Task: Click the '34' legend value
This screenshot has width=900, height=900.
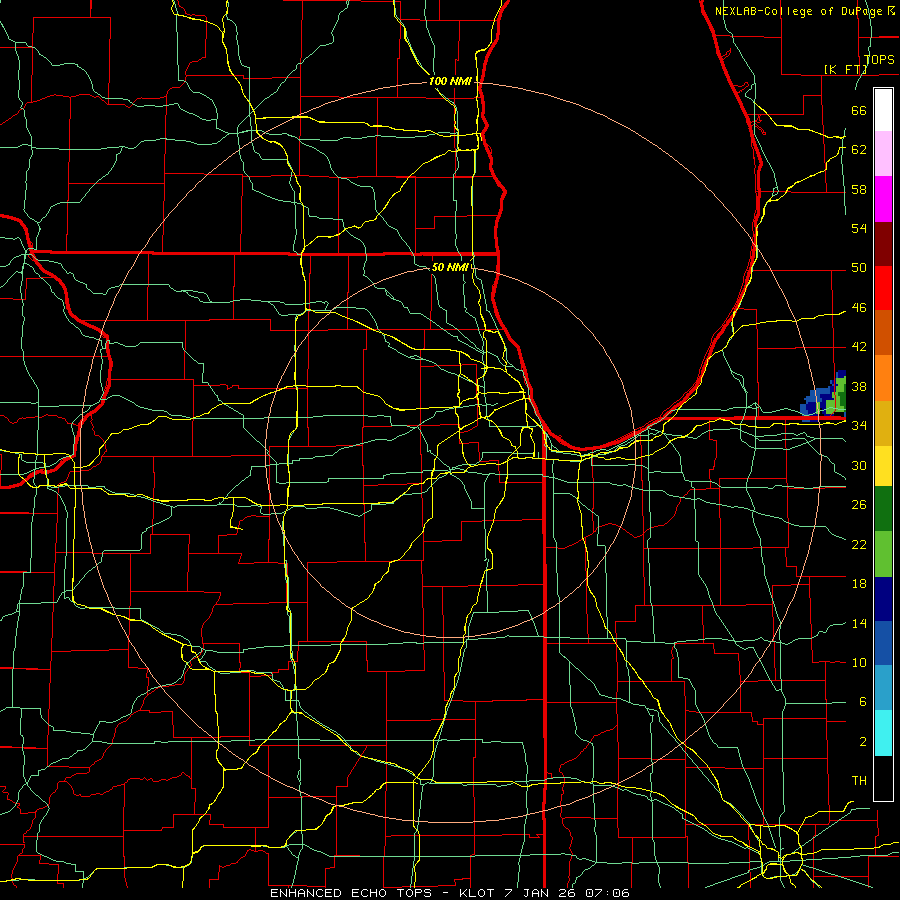Action: pos(859,425)
